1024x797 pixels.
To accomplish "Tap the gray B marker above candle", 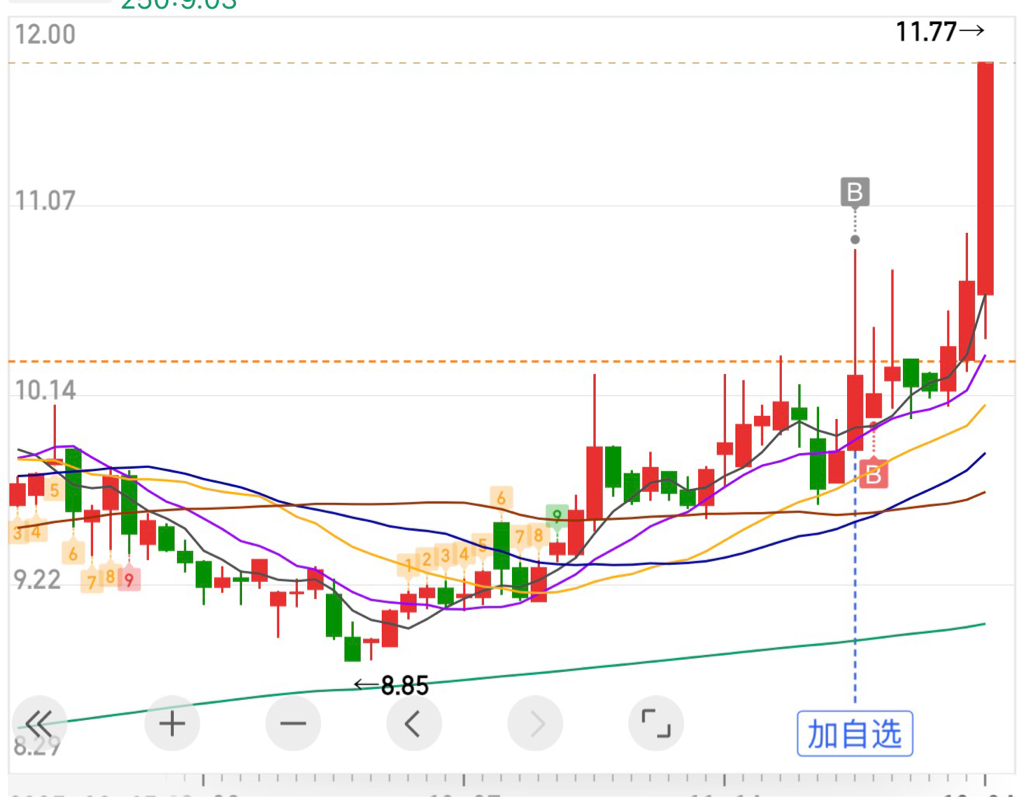I will [855, 192].
